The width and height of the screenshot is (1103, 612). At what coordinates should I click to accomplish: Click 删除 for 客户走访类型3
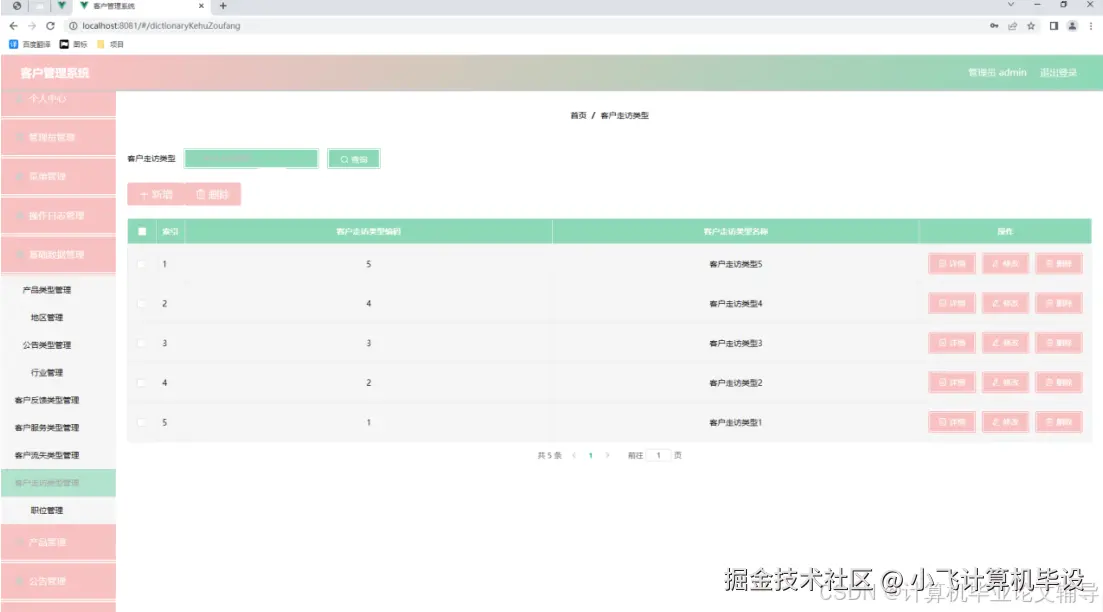coord(1059,343)
